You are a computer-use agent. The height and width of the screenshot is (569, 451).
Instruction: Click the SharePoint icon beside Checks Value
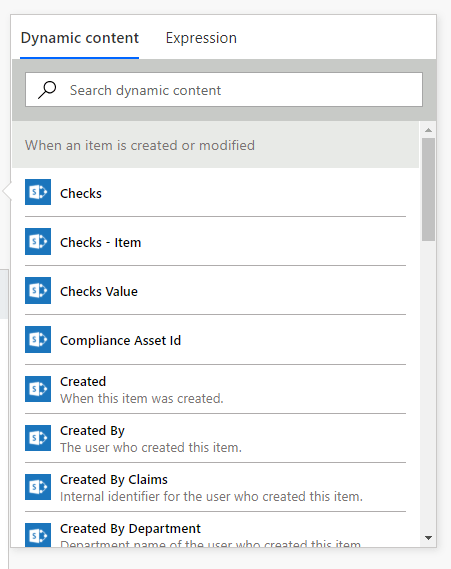[x=38, y=290]
